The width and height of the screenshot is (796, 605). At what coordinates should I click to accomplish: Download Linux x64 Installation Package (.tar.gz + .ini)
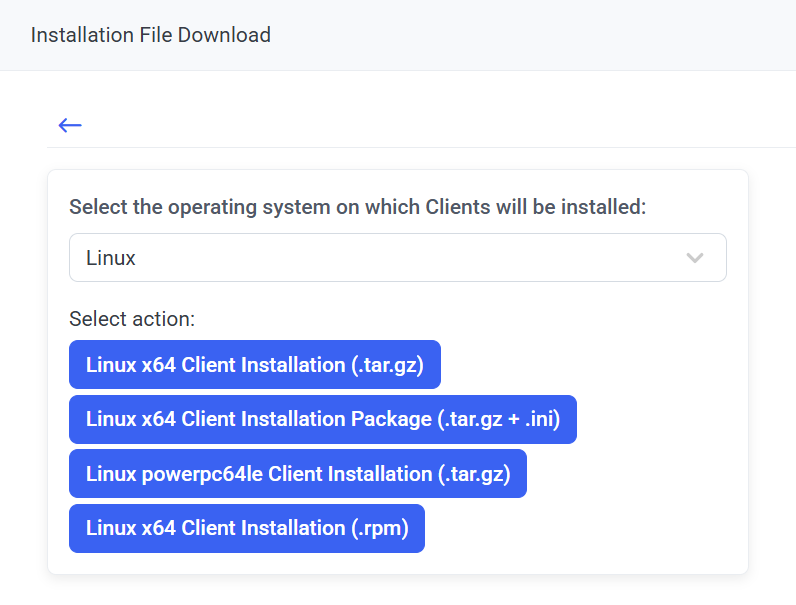322,419
